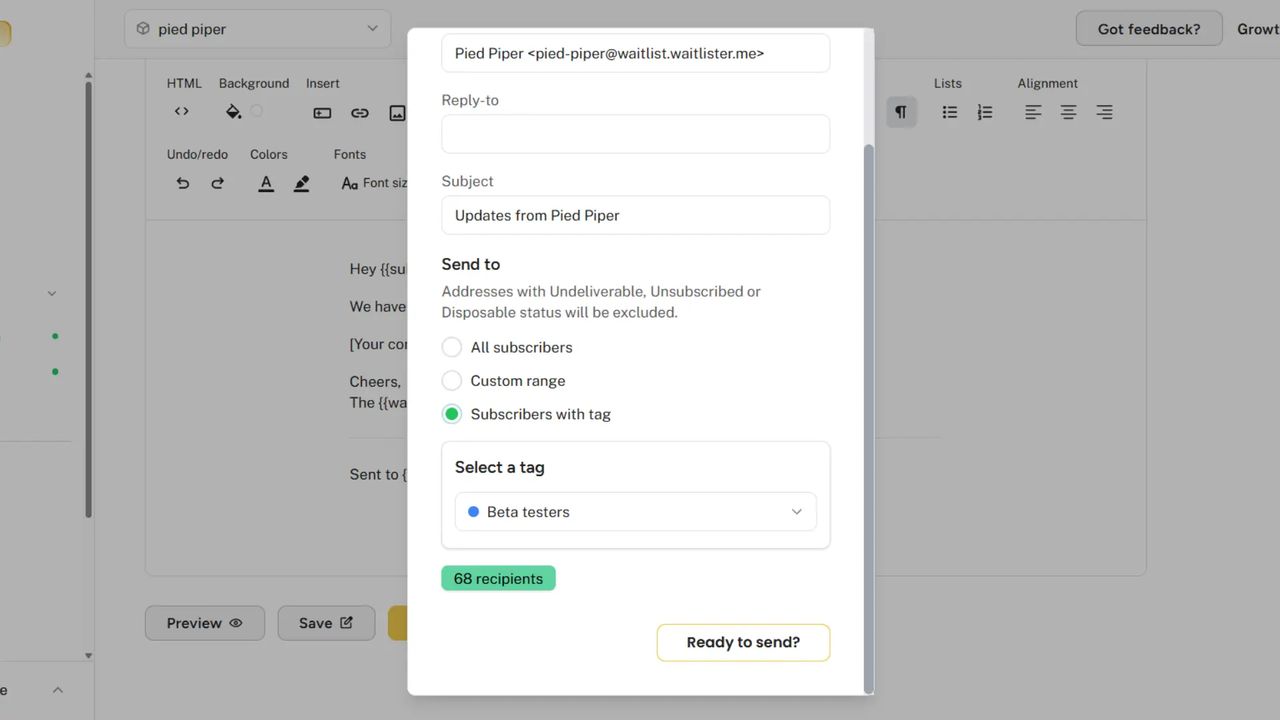Click the insert link icon
Image resolution: width=1280 pixels, height=720 pixels.
pyautogui.click(x=360, y=112)
